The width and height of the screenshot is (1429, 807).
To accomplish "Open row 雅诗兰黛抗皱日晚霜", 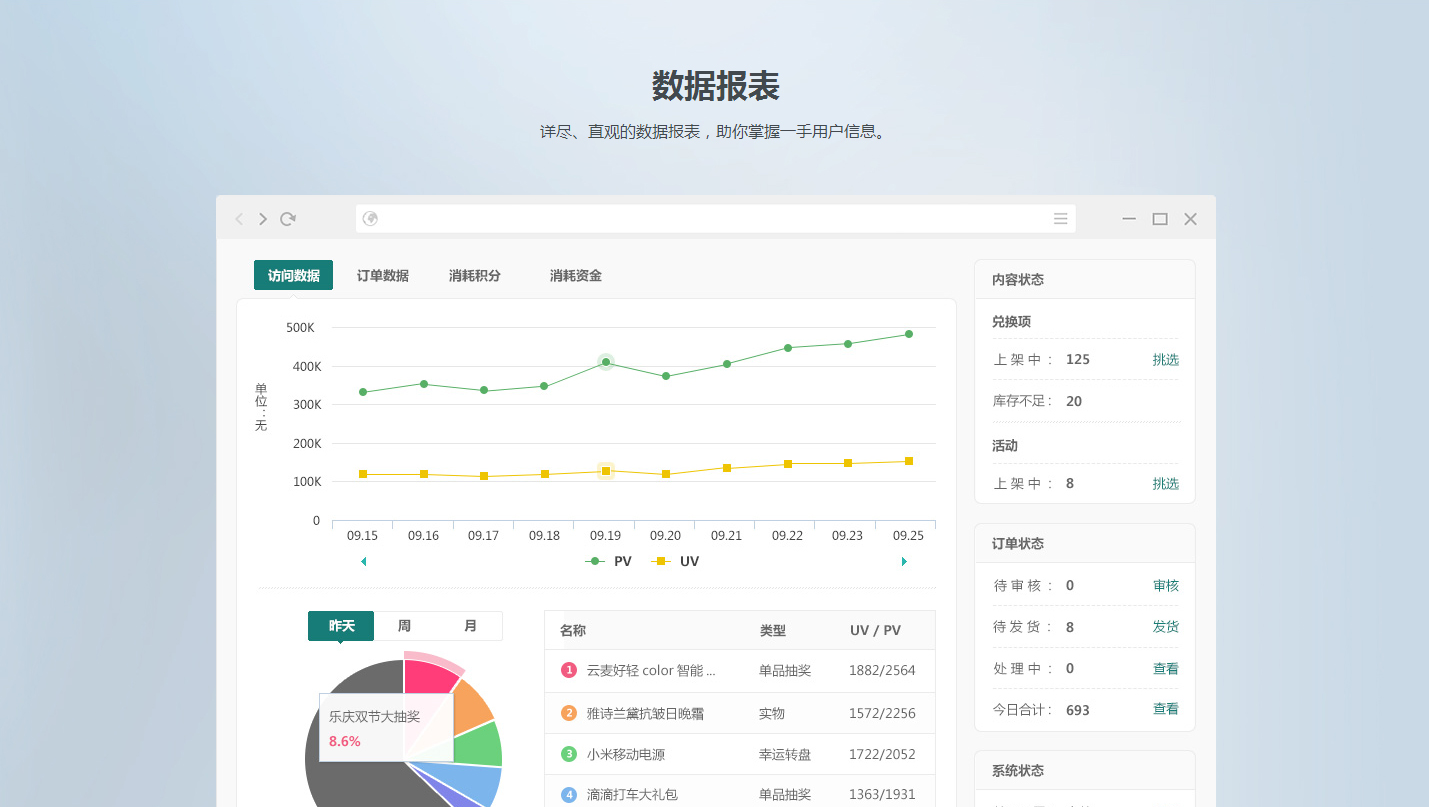I will [x=740, y=713].
